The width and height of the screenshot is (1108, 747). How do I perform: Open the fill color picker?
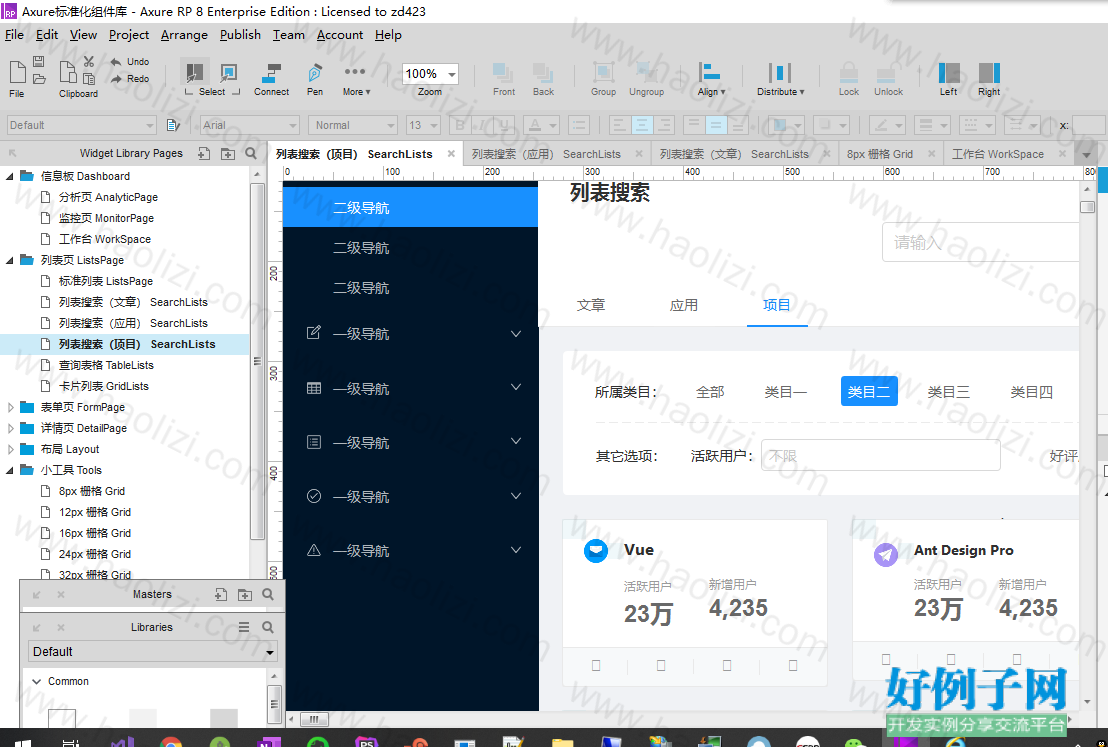pyautogui.click(x=786, y=125)
